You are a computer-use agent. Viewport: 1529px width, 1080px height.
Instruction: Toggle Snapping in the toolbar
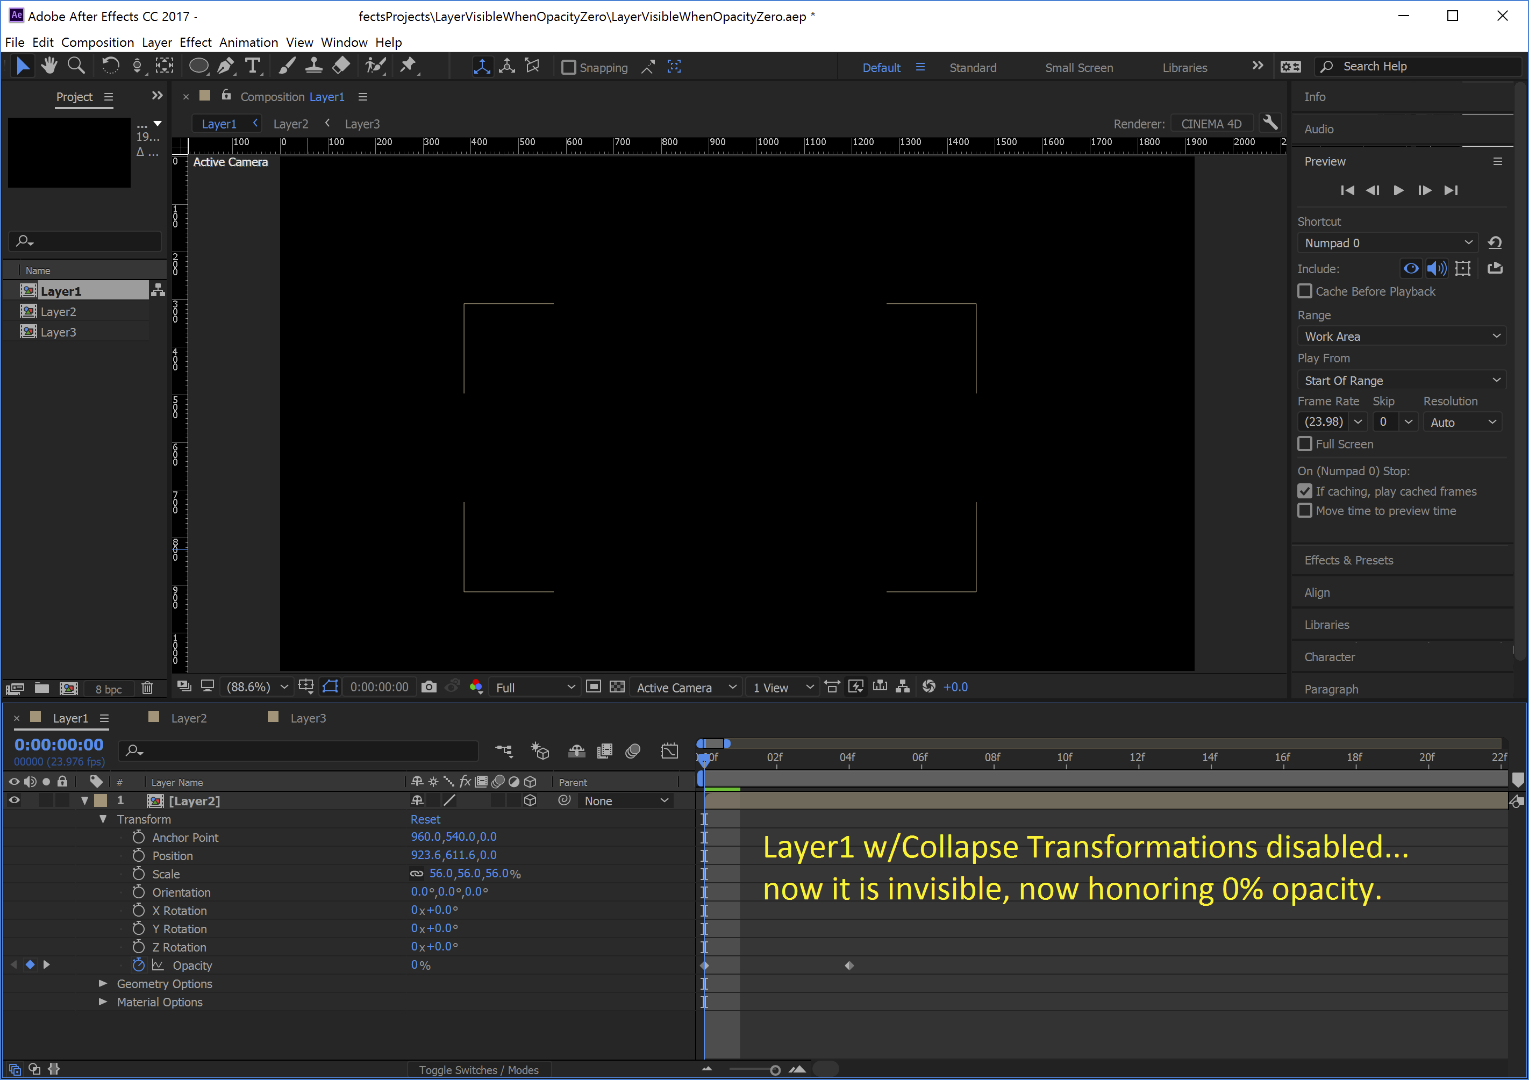[x=570, y=67]
